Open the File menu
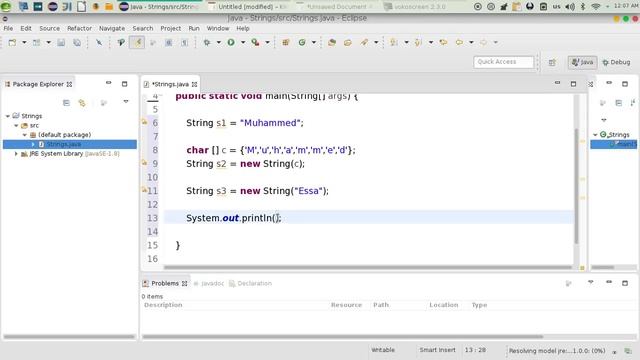 point(8,29)
